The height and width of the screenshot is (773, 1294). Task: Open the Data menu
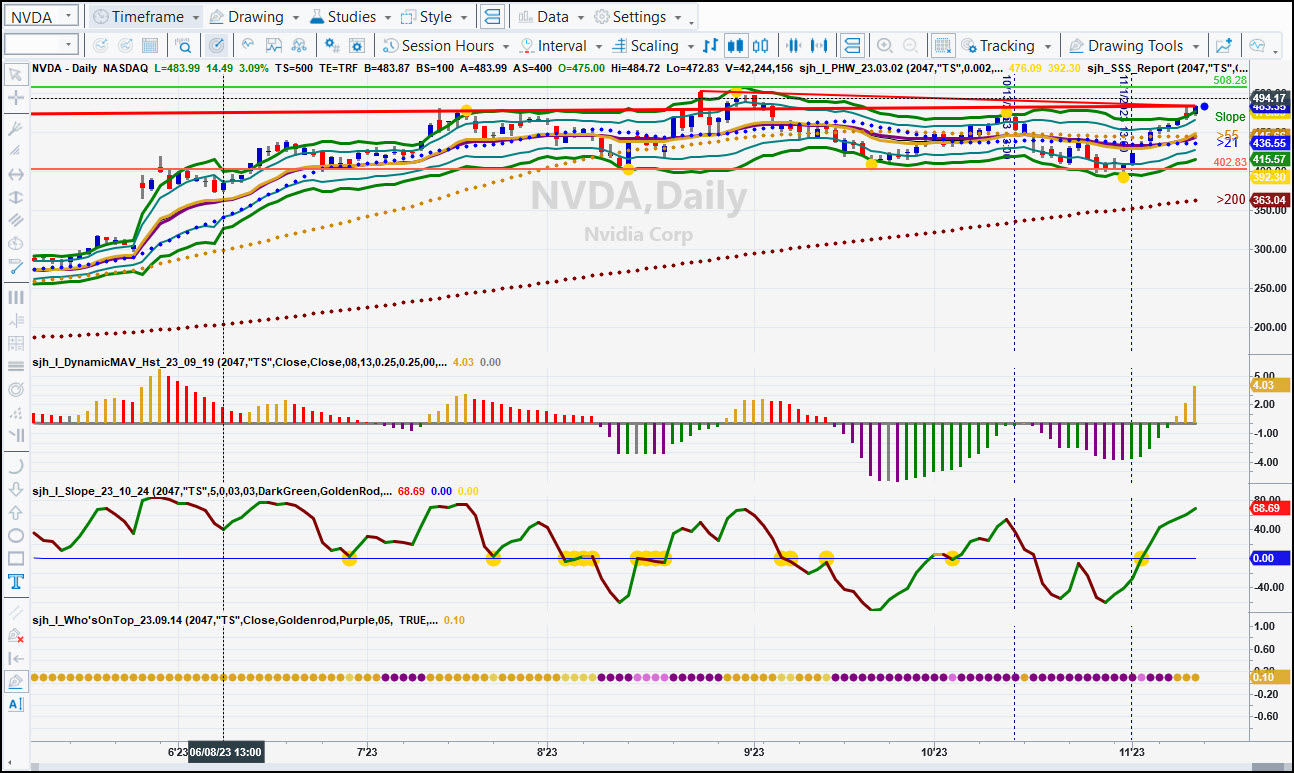pos(550,17)
